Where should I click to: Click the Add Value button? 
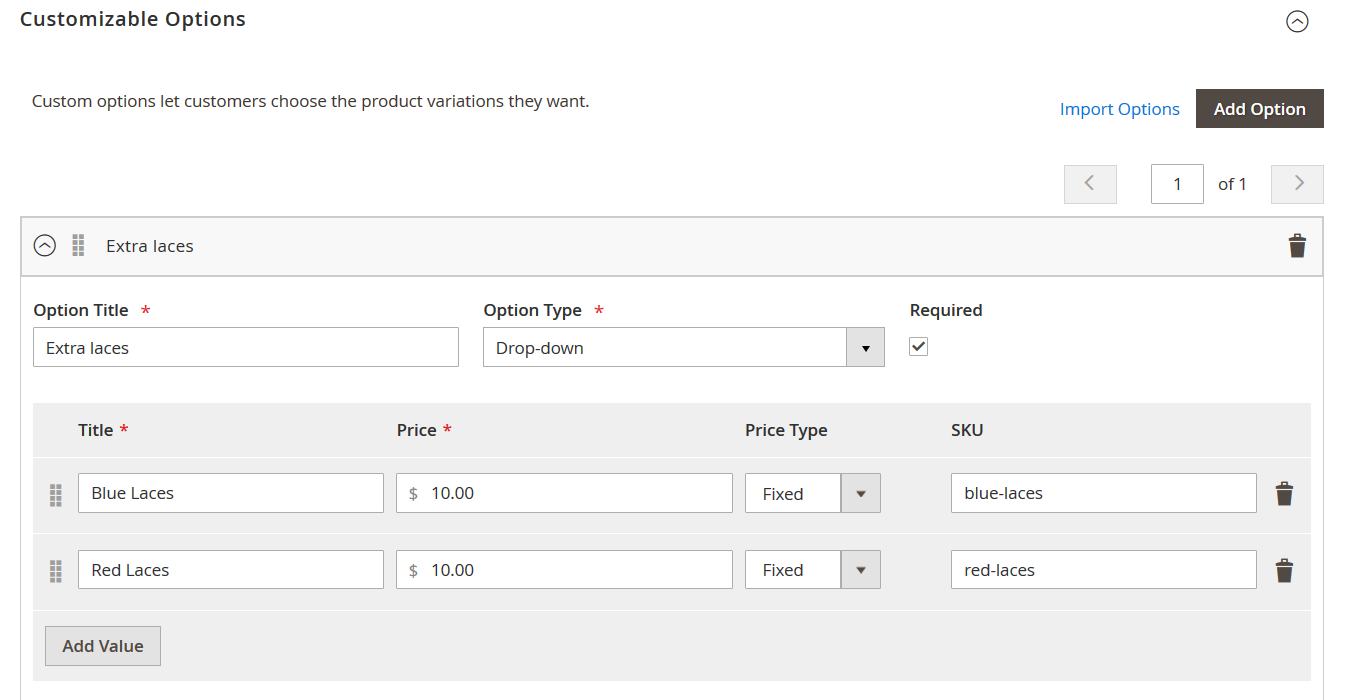103,646
